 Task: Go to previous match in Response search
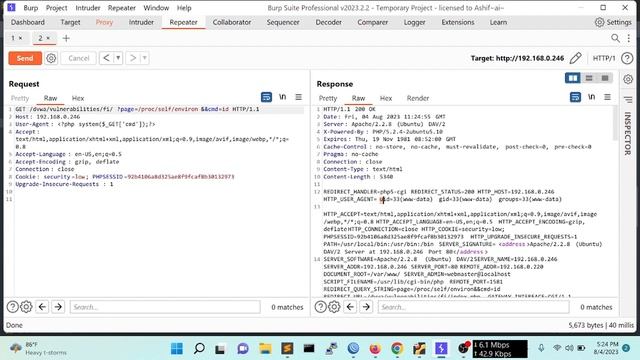[350, 307]
